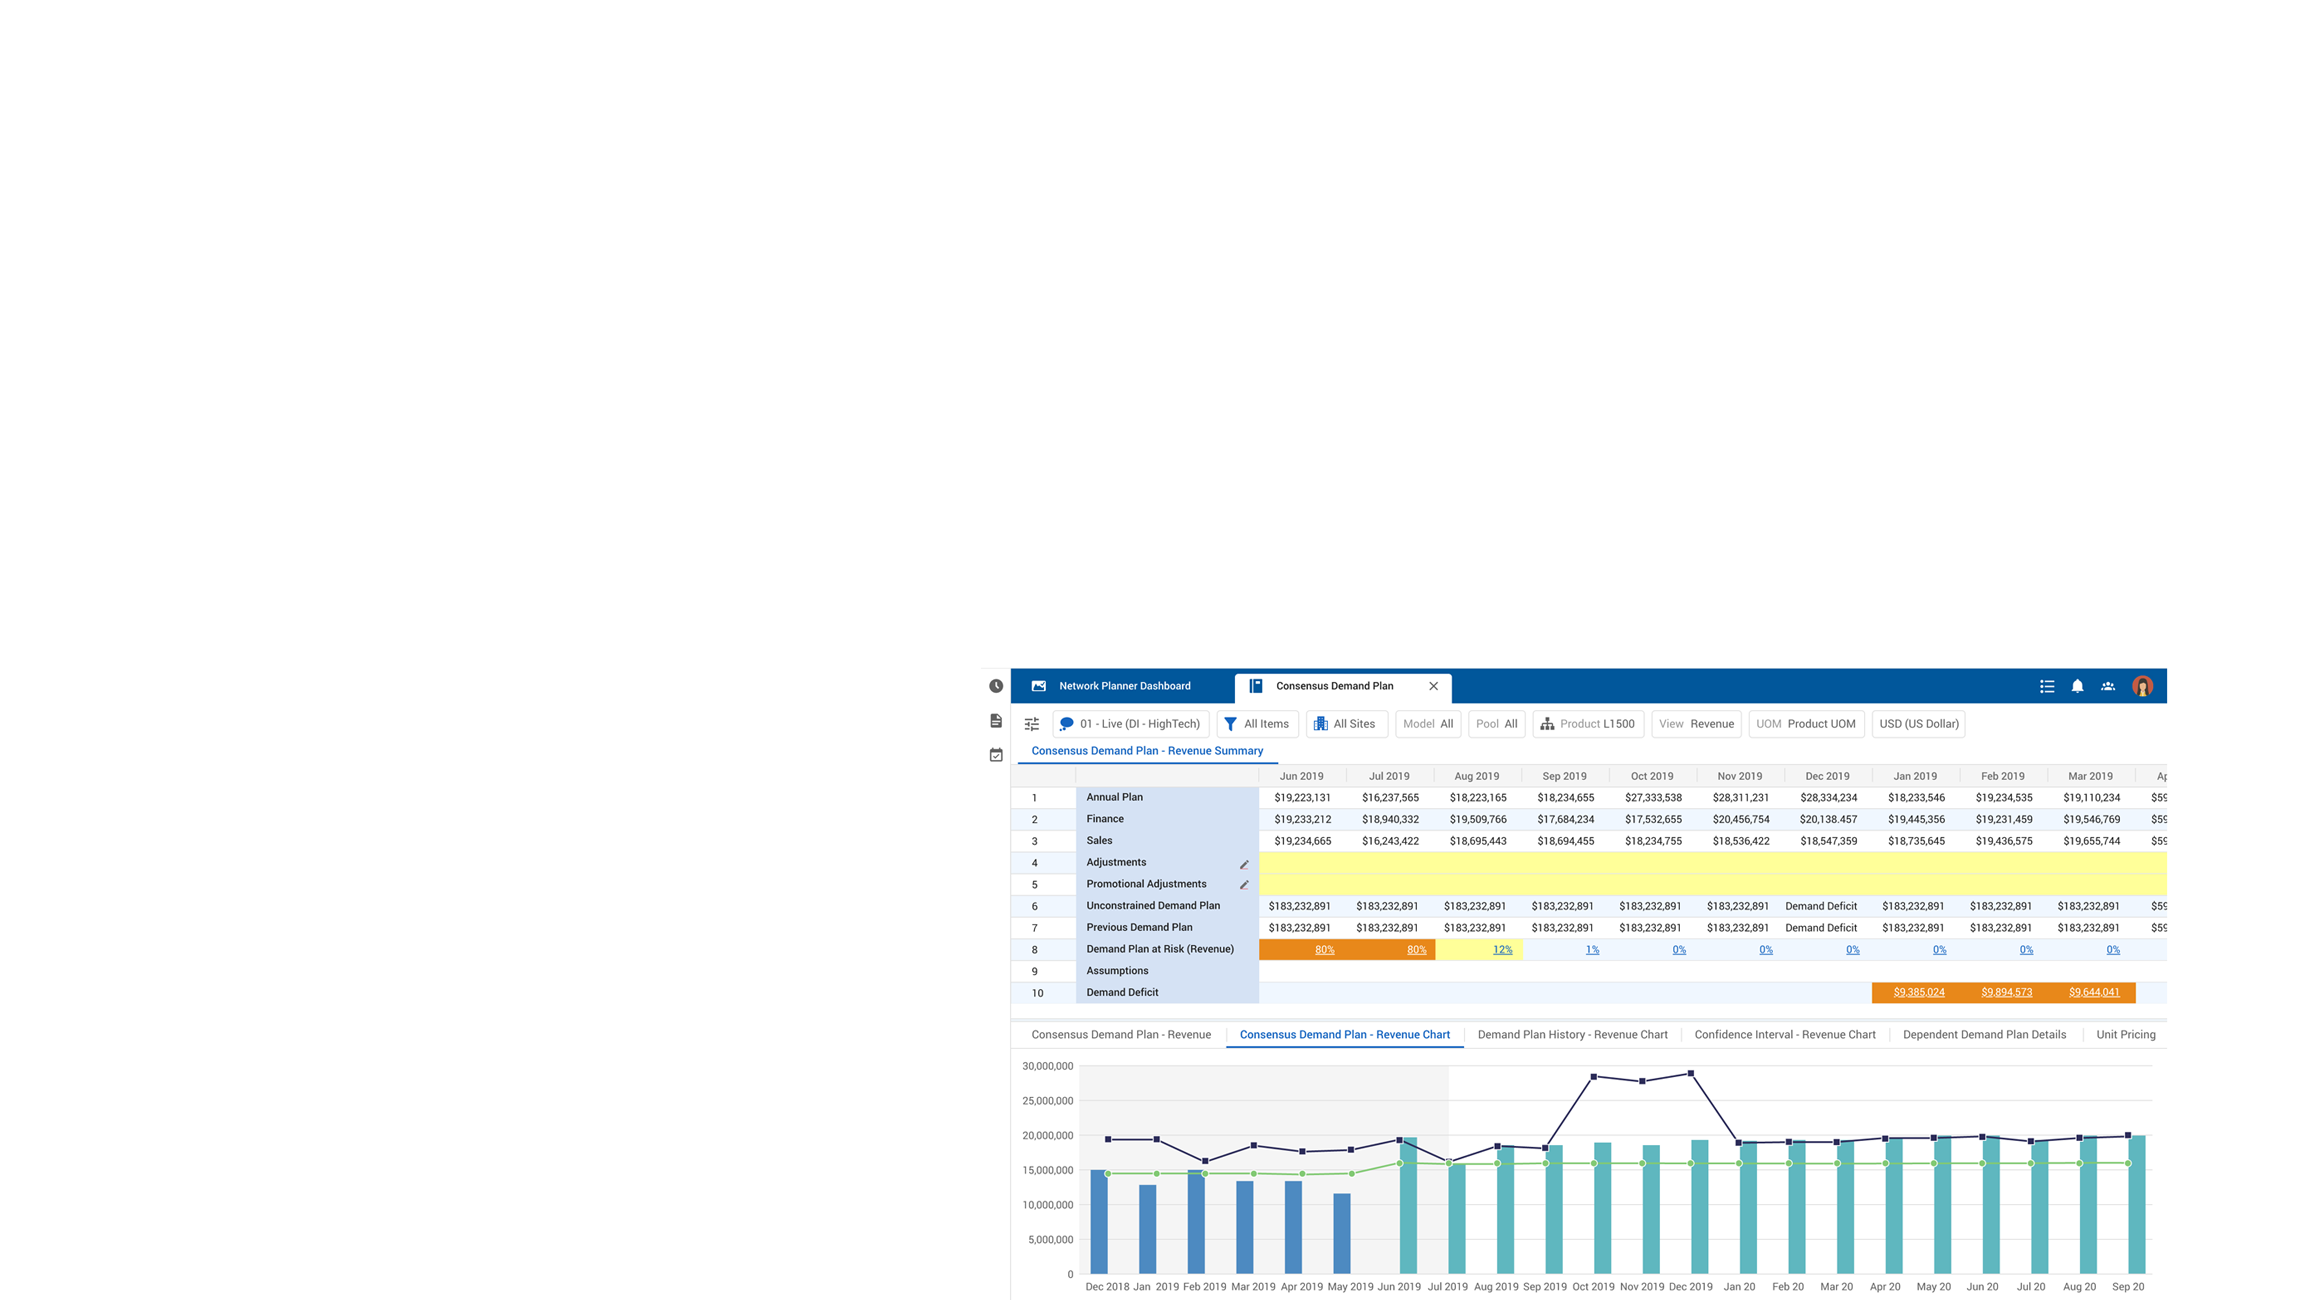The width and height of the screenshot is (2300, 1300).
Task: Click the filter settings sliders icon
Action: [1032, 724]
